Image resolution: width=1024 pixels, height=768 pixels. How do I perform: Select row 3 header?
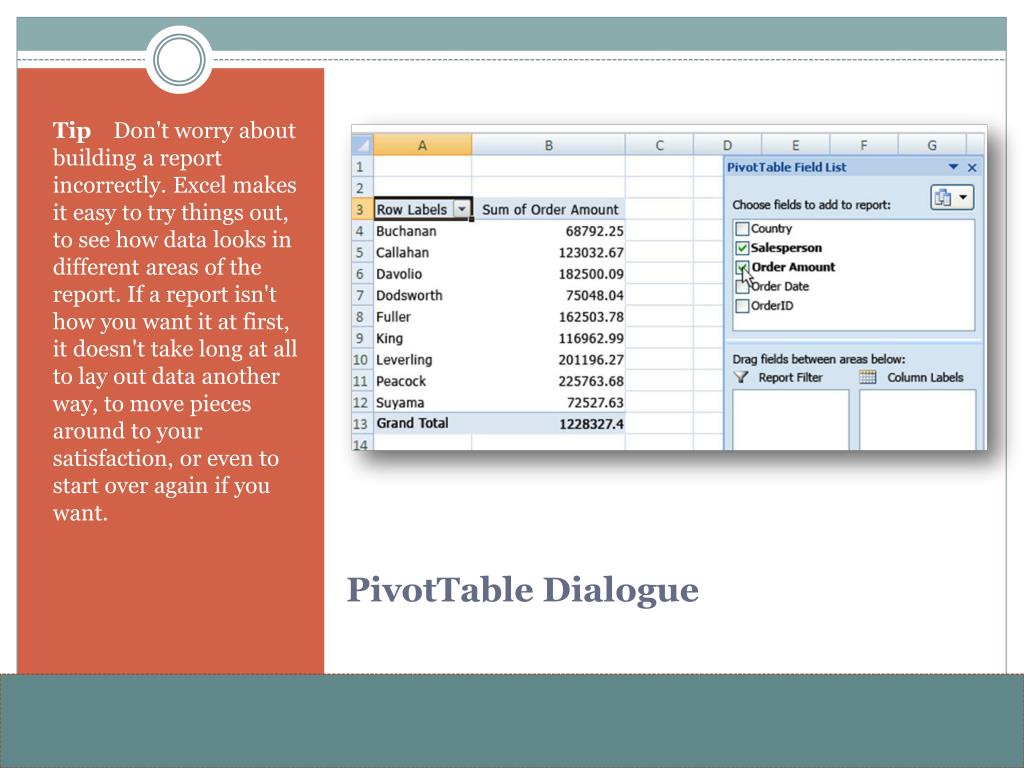tap(362, 210)
